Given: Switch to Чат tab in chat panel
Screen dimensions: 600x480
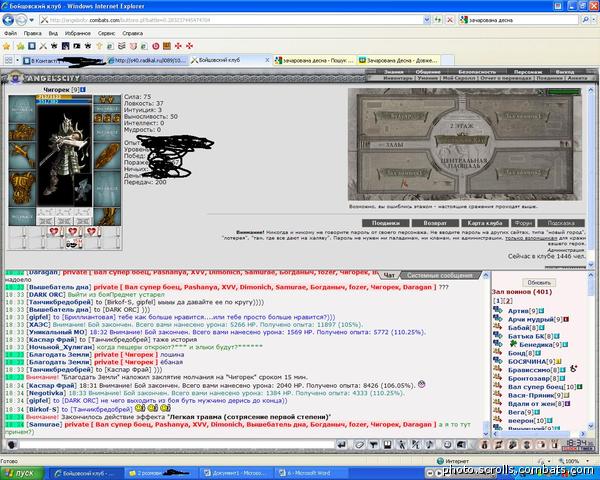Looking at the screenshot, I should [x=389, y=275].
